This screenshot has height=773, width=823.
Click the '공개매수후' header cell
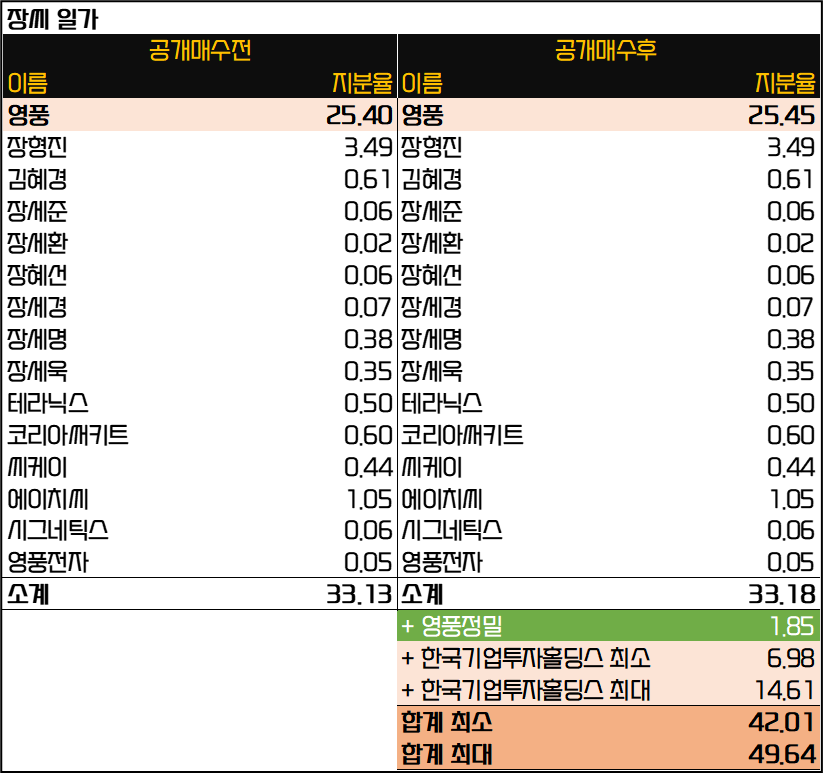tap(606, 50)
